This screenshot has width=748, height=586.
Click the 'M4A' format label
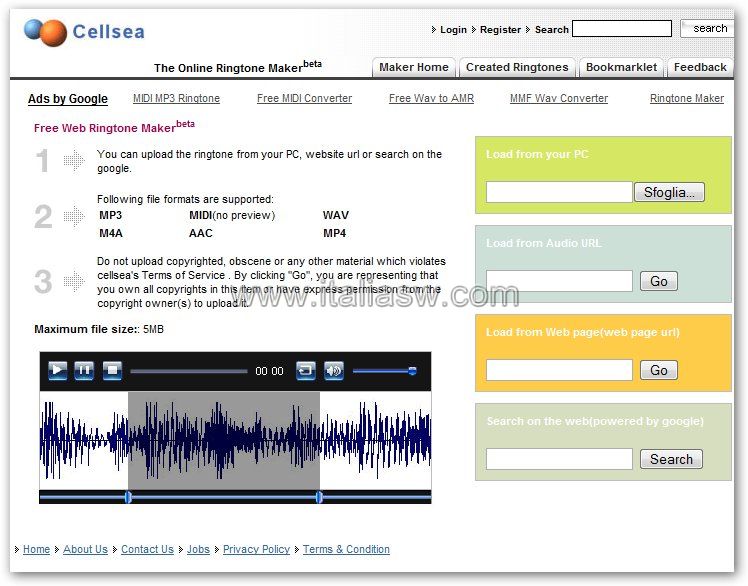[111, 233]
